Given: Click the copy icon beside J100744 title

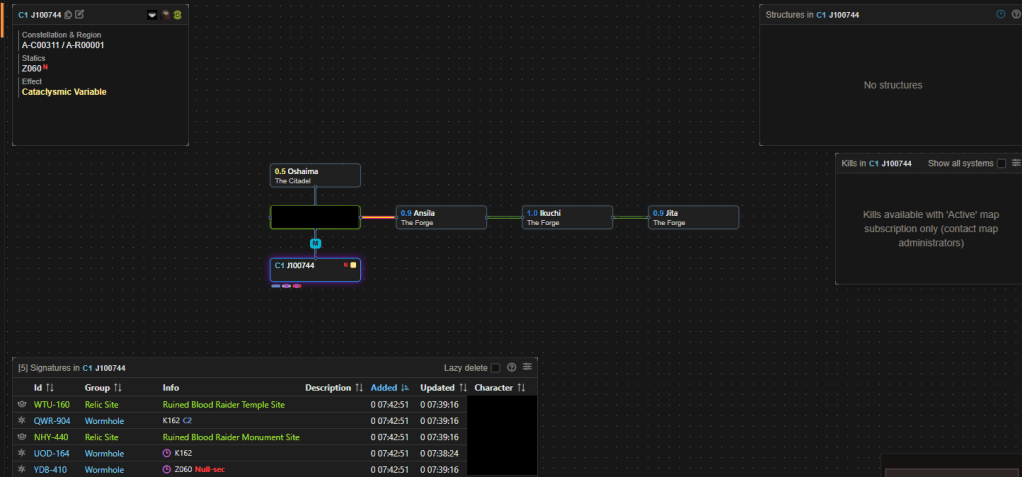Looking at the screenshot, I should 68,15.
